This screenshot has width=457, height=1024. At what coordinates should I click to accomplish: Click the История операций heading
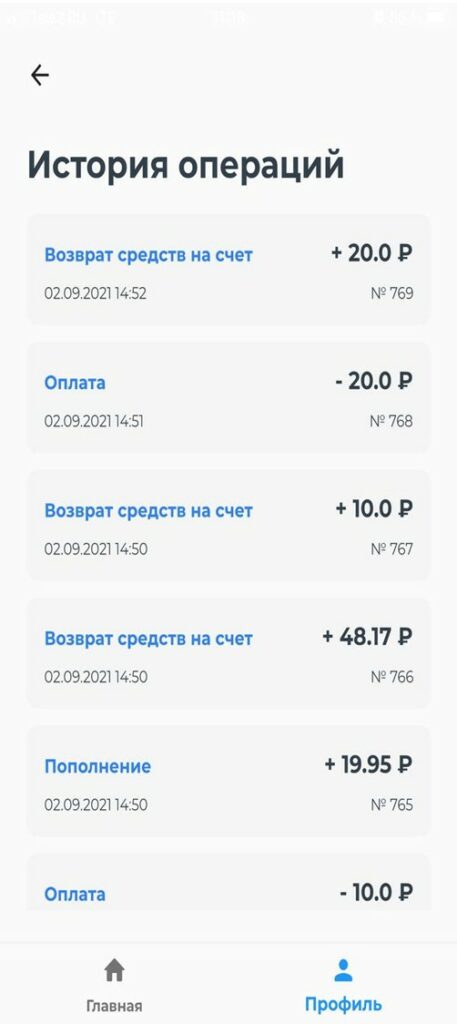tap(185, 166)
